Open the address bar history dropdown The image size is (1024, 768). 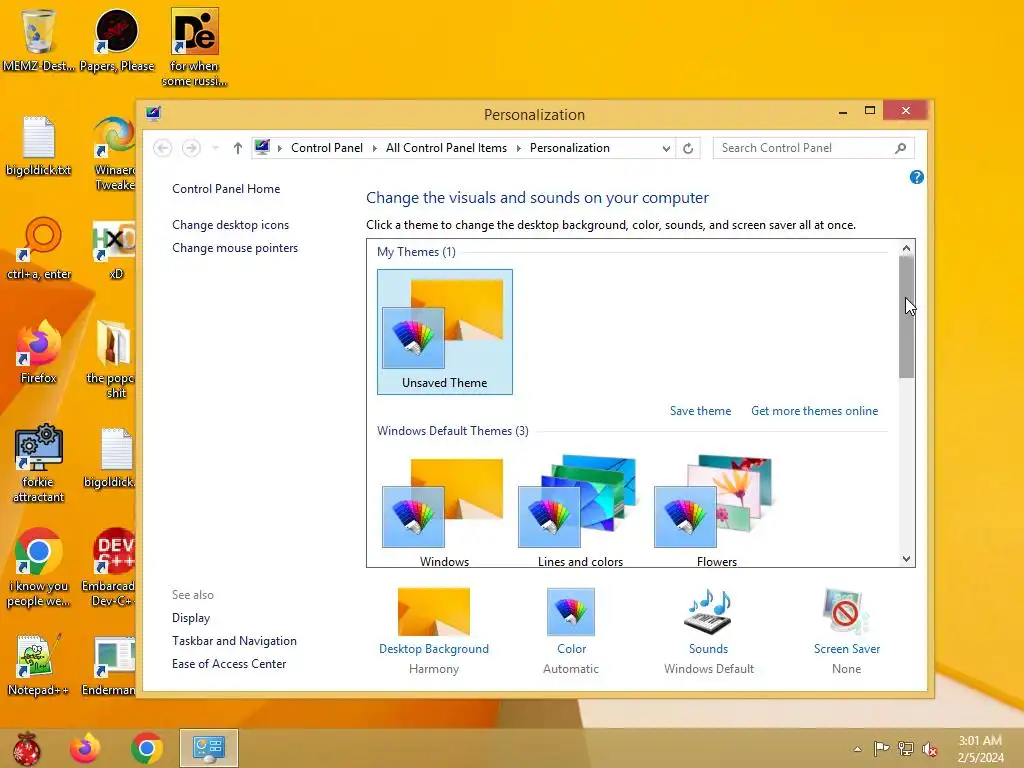coord(665,148)
